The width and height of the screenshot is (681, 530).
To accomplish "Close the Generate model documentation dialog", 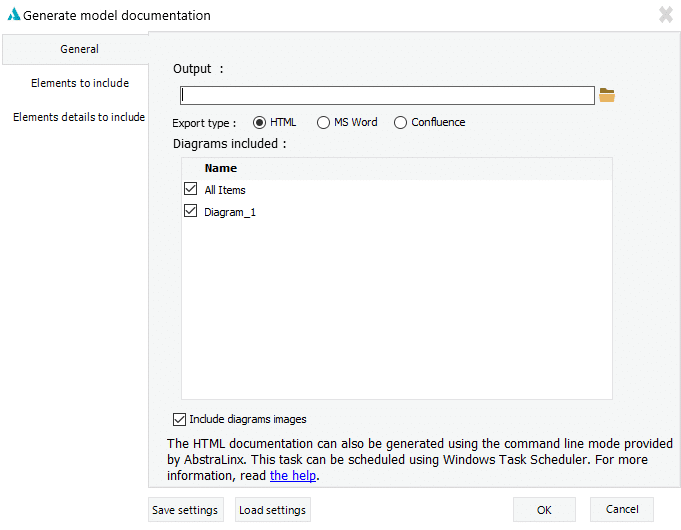I will click(x=665, y=15).
